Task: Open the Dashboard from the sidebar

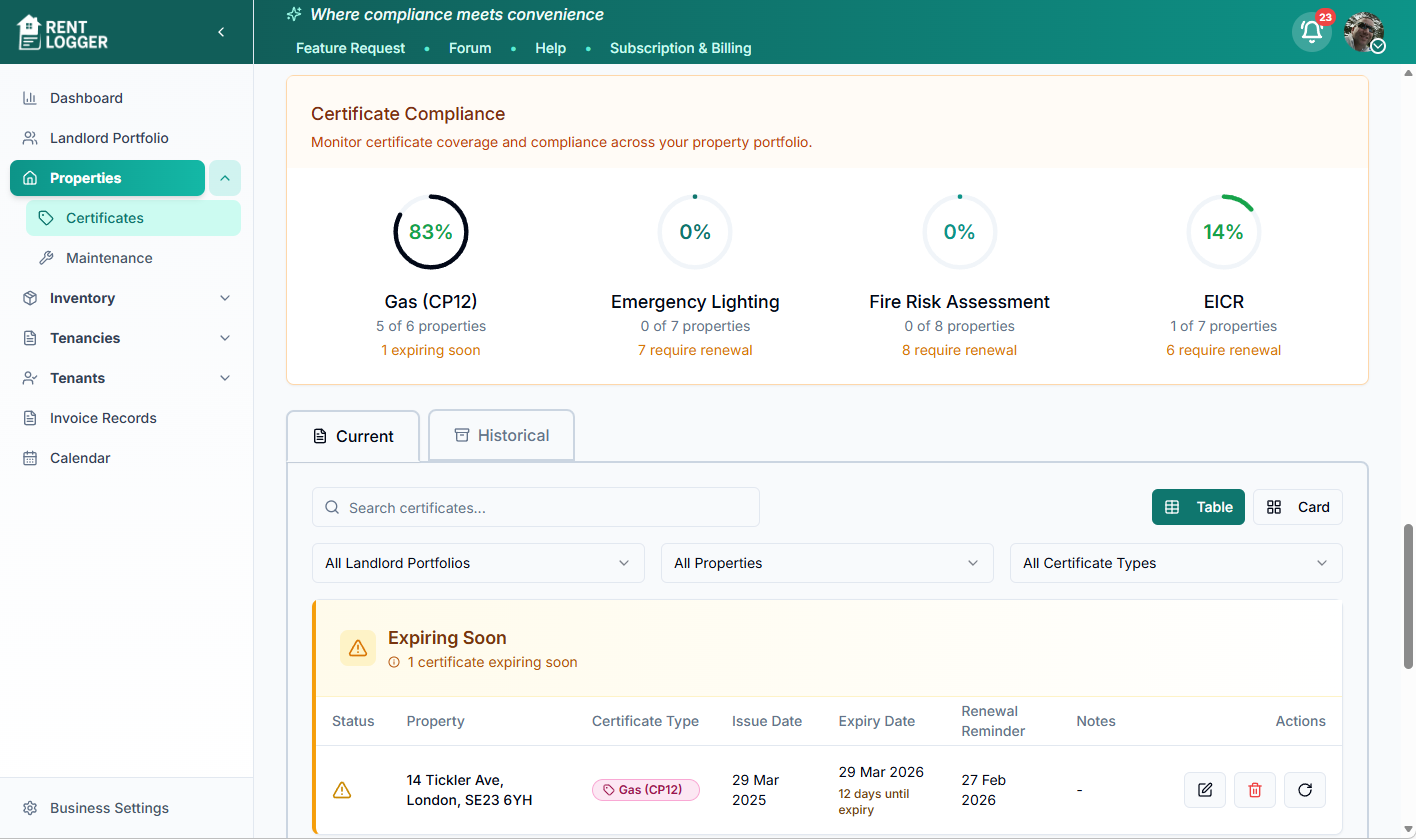Action: click(85, 97)
